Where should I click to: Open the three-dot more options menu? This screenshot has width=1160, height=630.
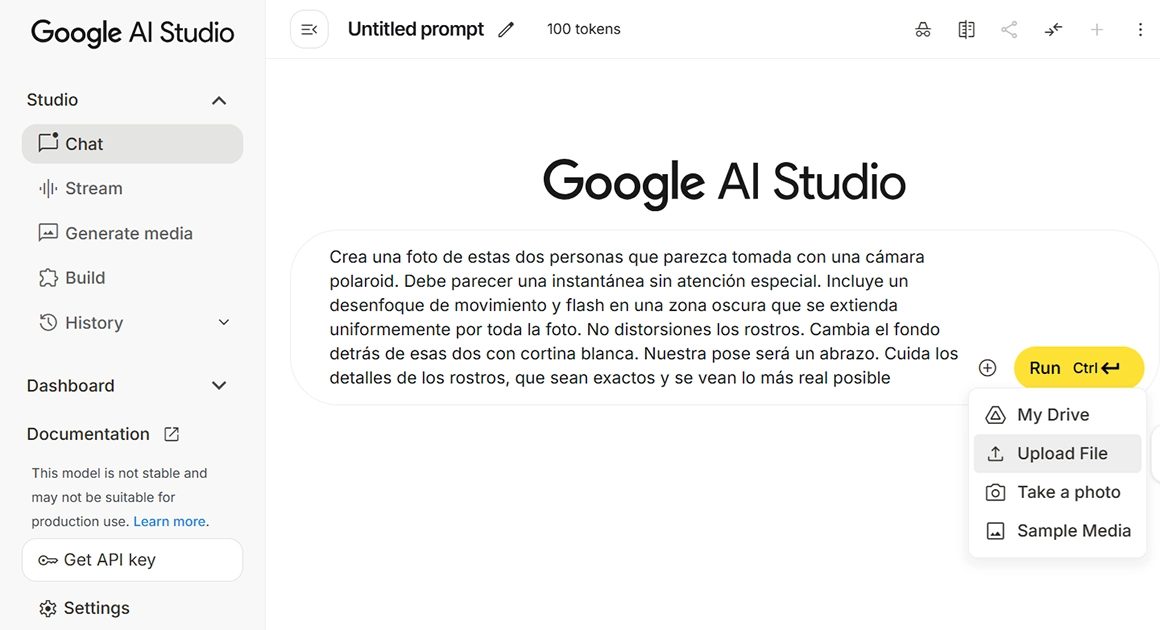coord(1140,30)
